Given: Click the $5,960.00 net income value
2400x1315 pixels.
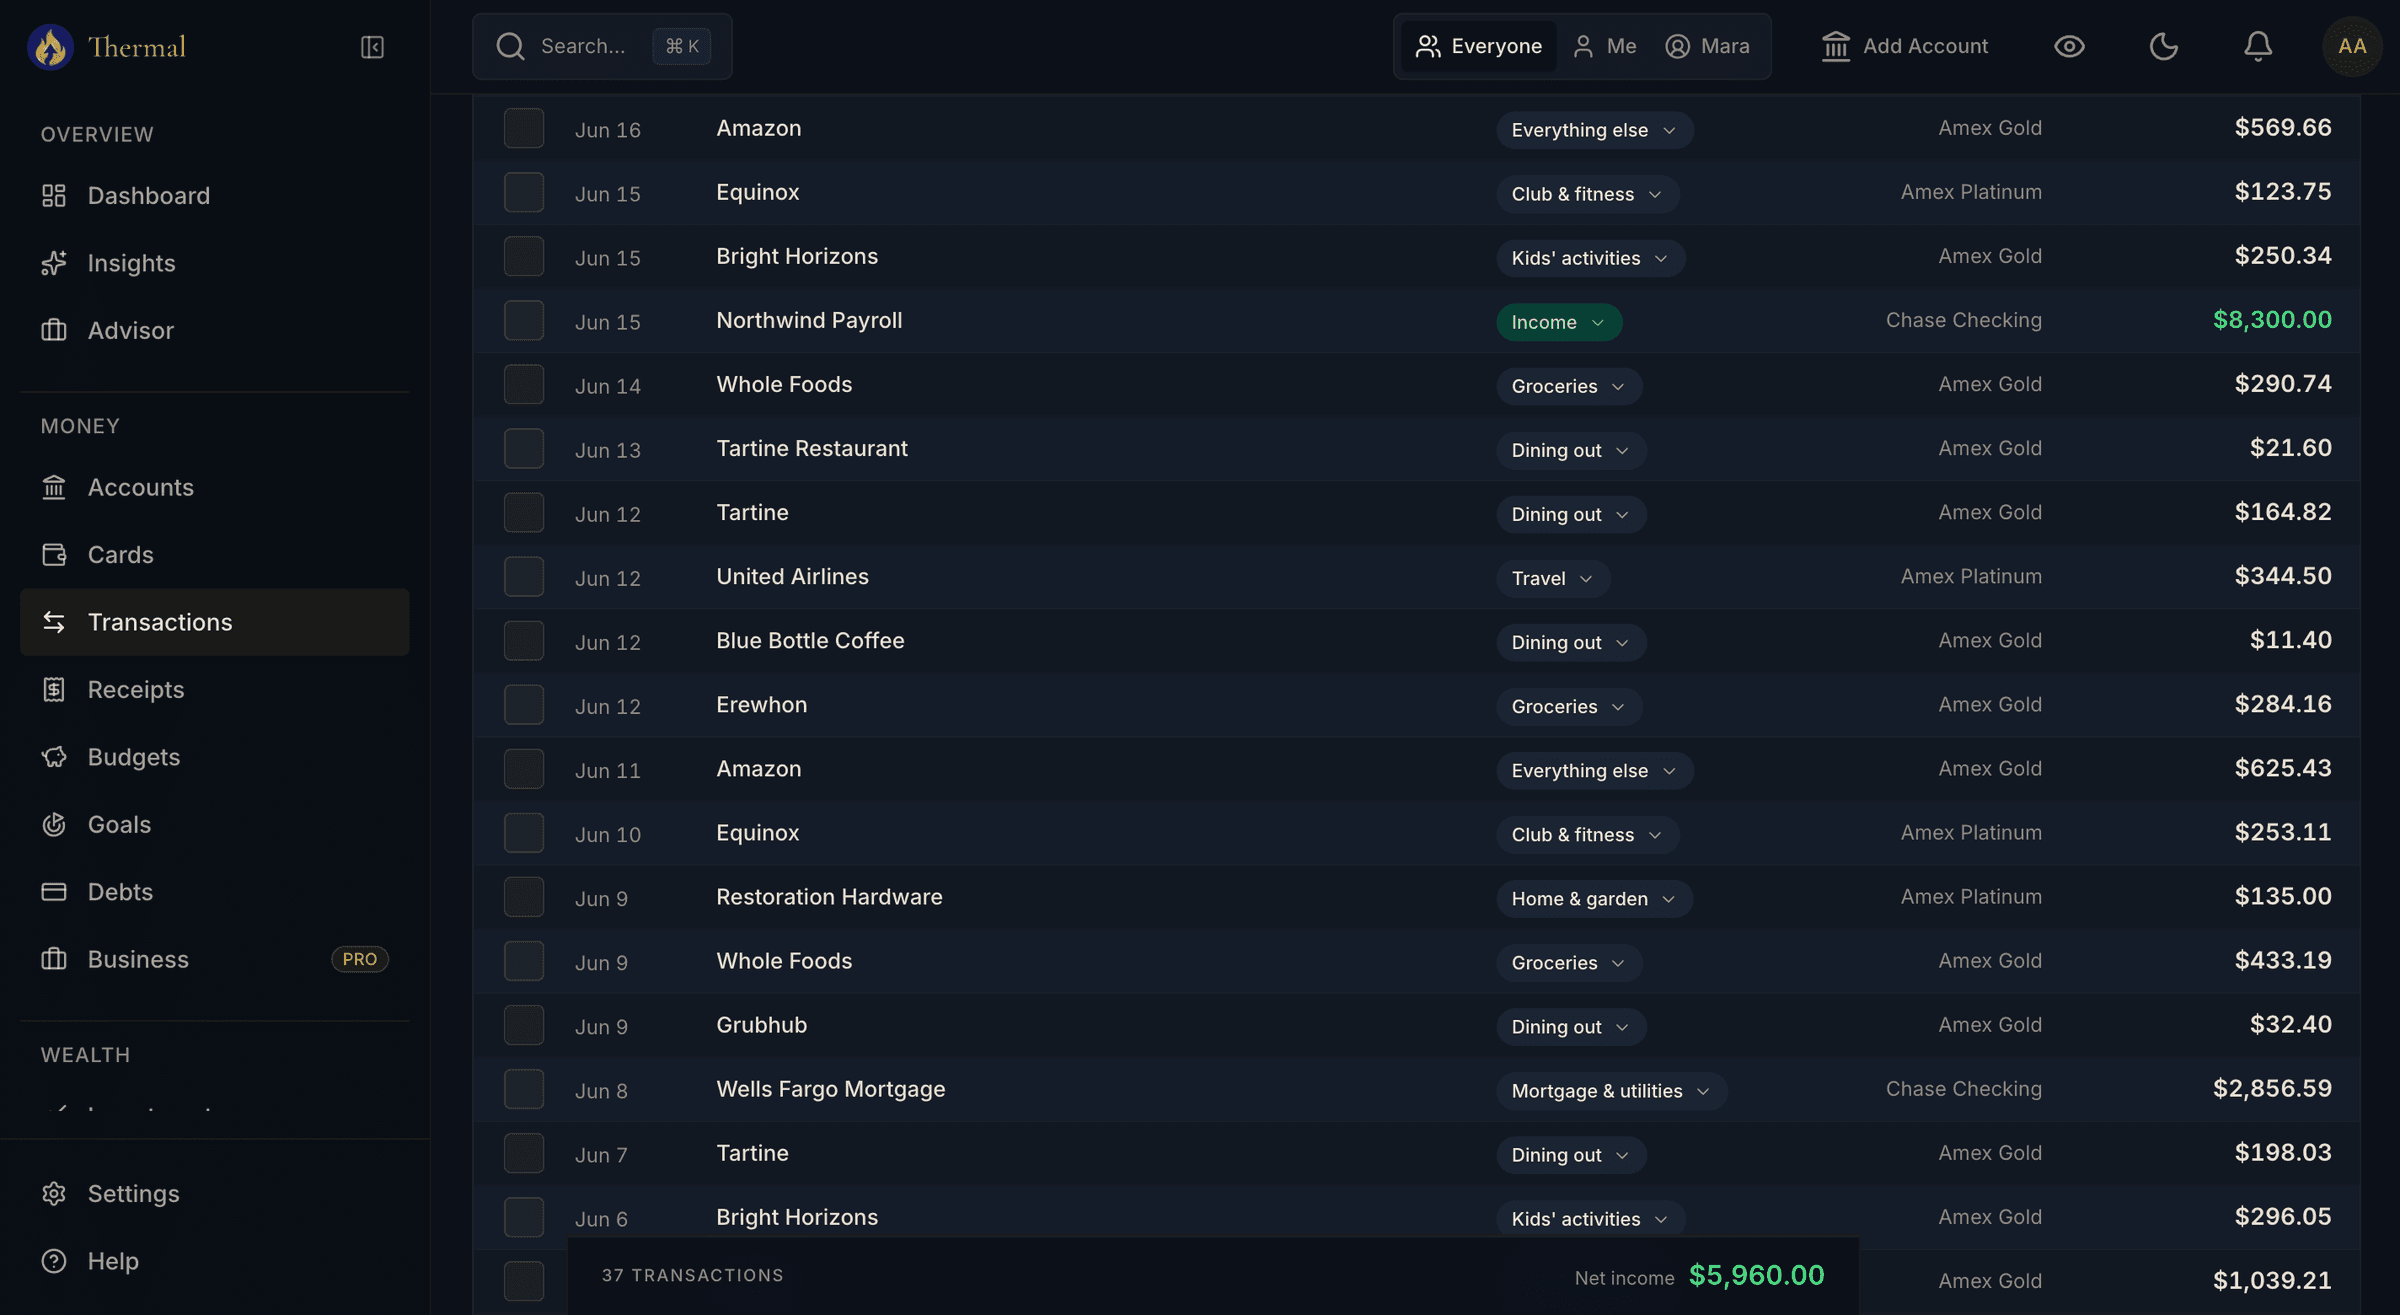Looking at the screenshot, I should coord(1757,1275).
